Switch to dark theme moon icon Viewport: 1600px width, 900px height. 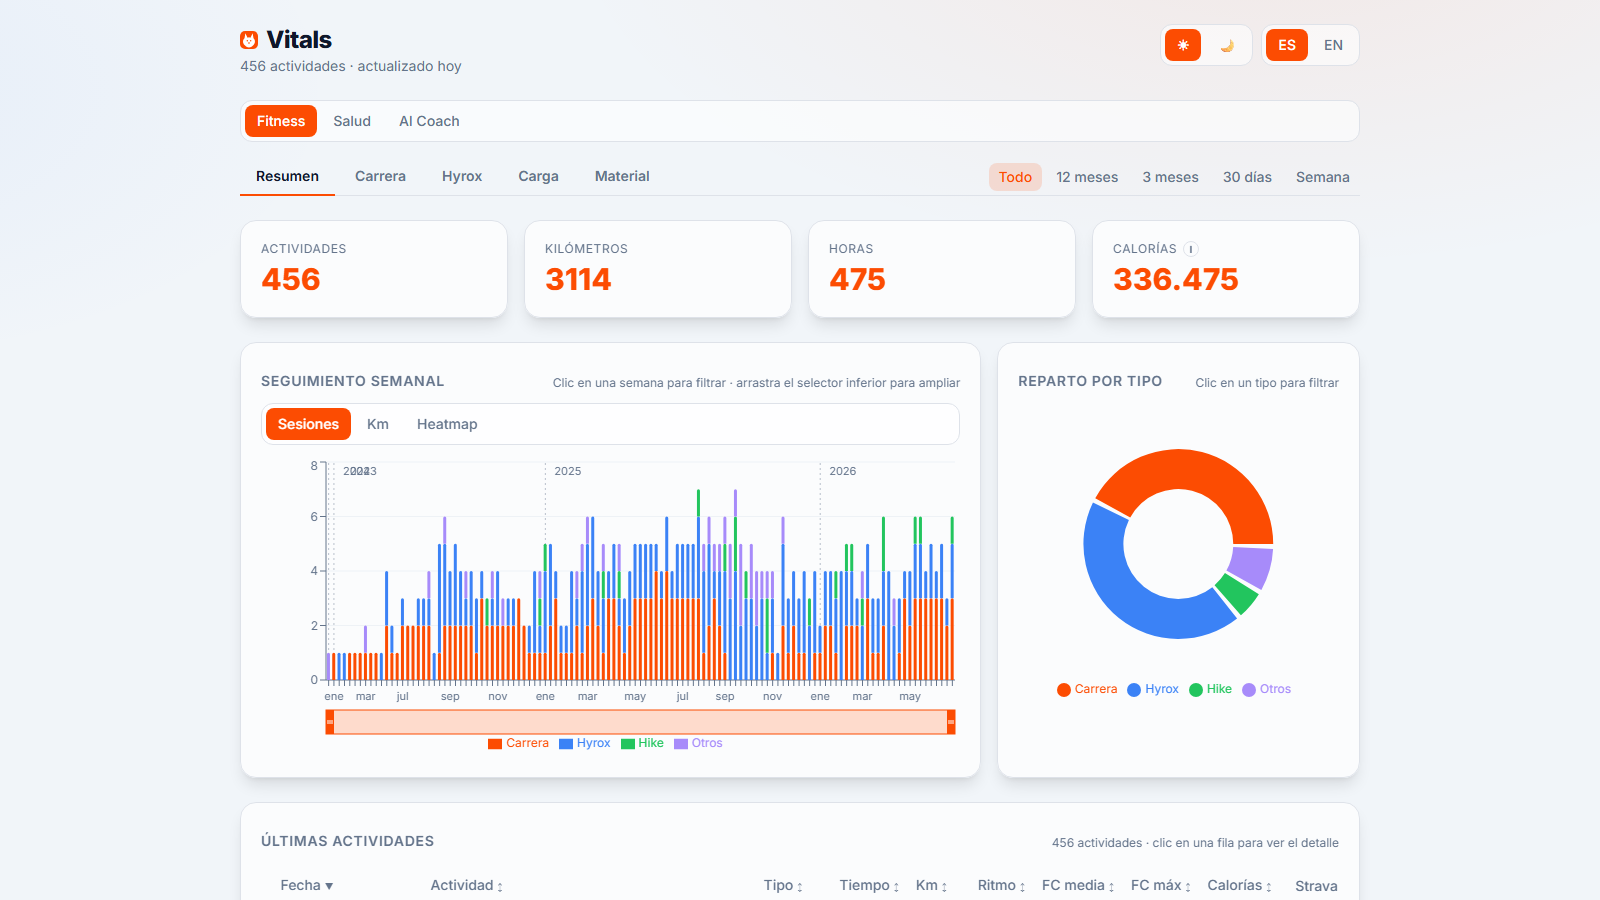1227,45
